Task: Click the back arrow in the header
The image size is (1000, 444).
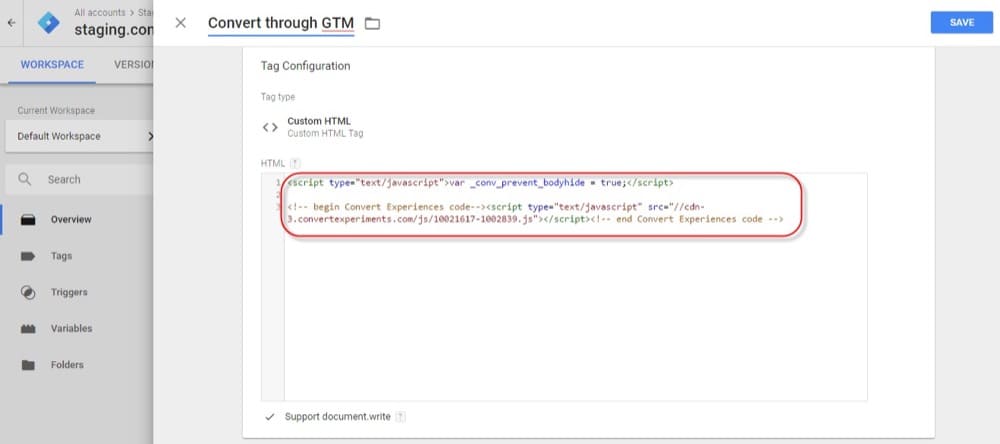Action: [11, 22]
